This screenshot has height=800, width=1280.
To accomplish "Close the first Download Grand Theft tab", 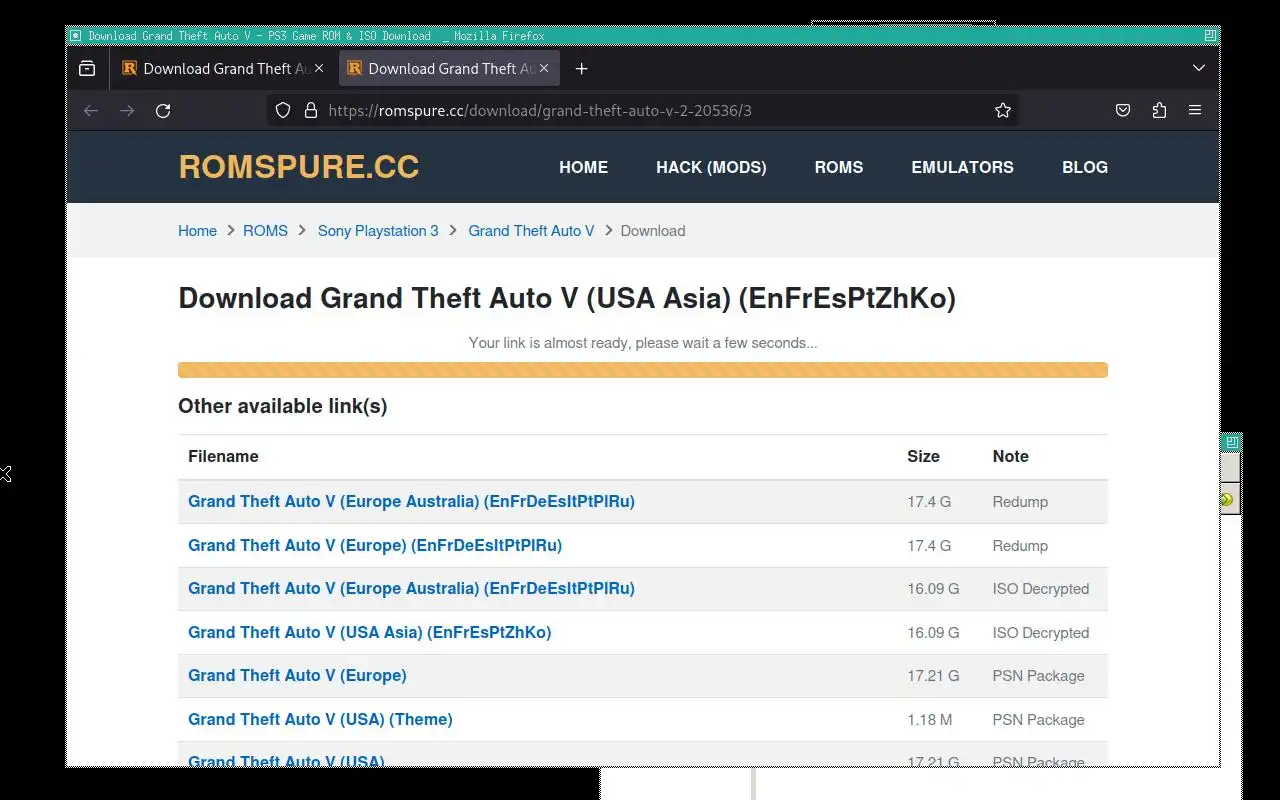I will (319, 68).
